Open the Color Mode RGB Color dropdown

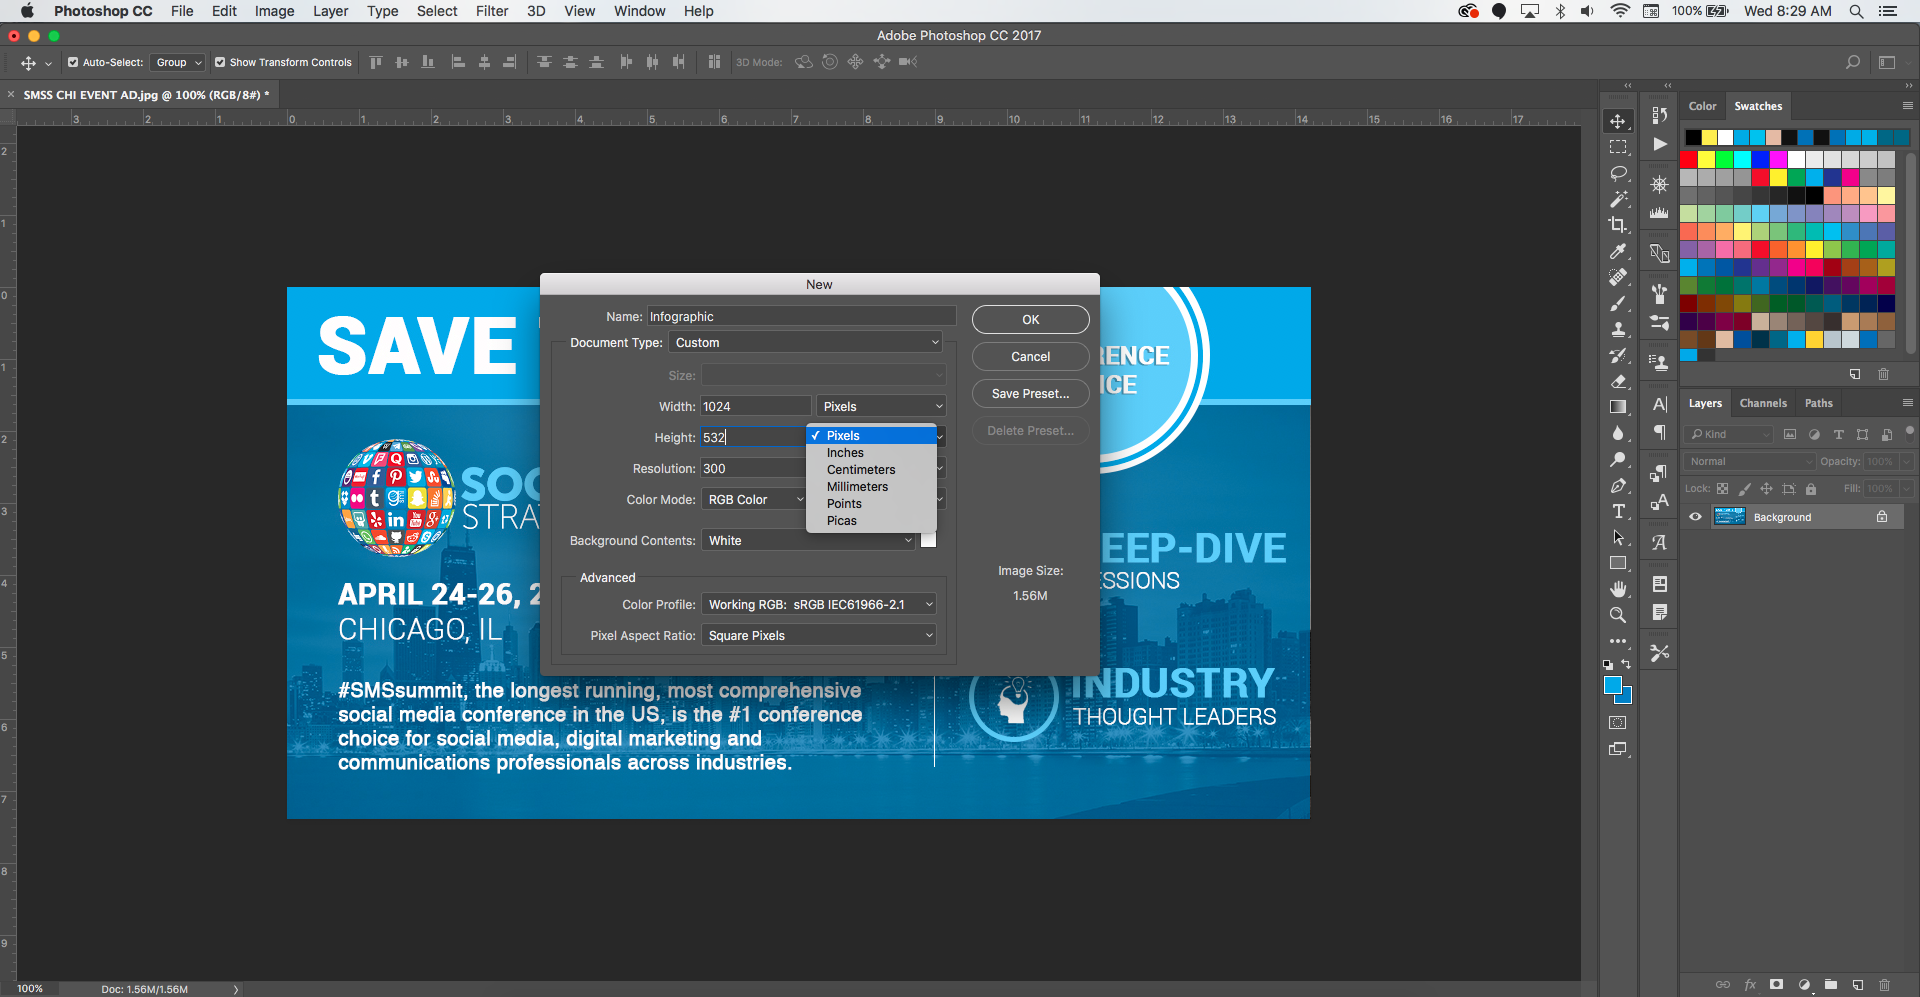coord(754,499)
